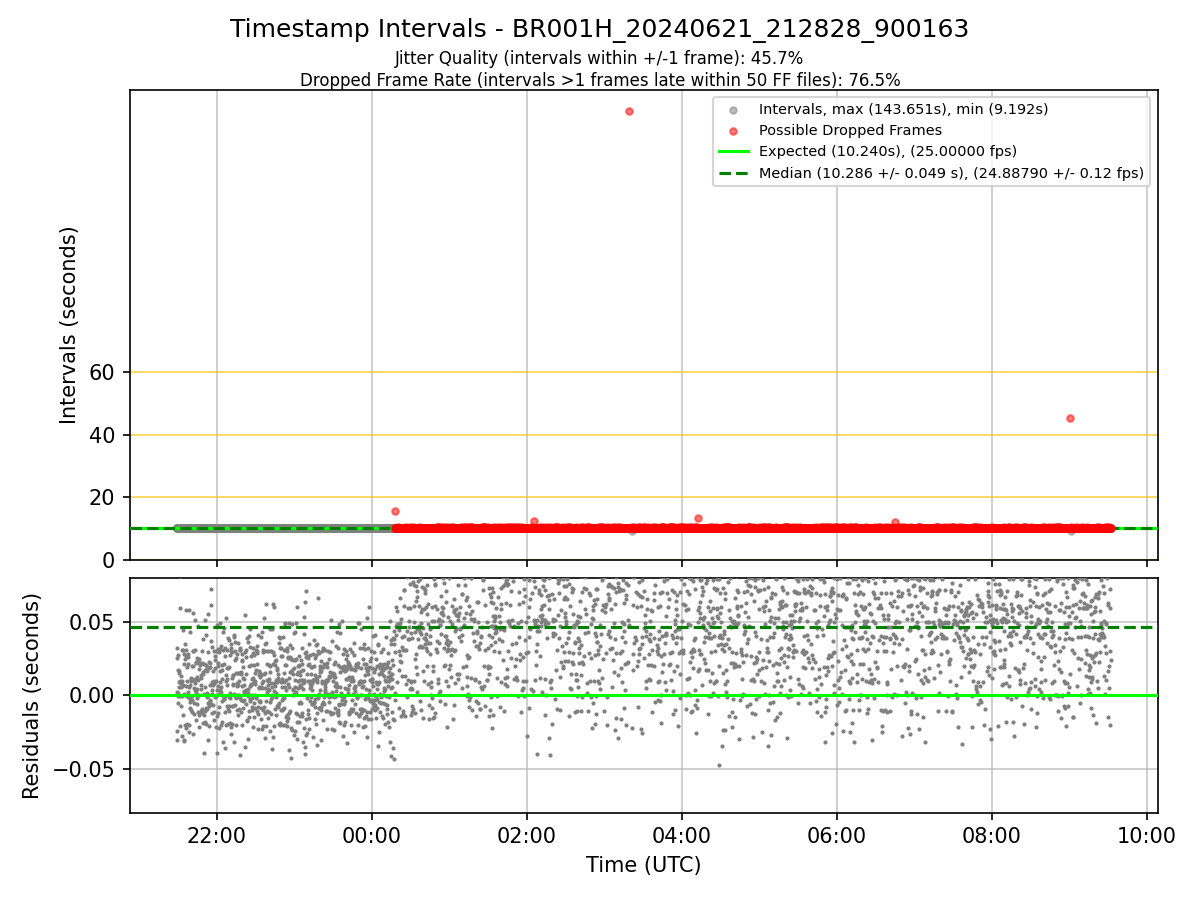Click the 08:00 x-axis tick label
This screenshot has width=1200, height=900.
992,834
